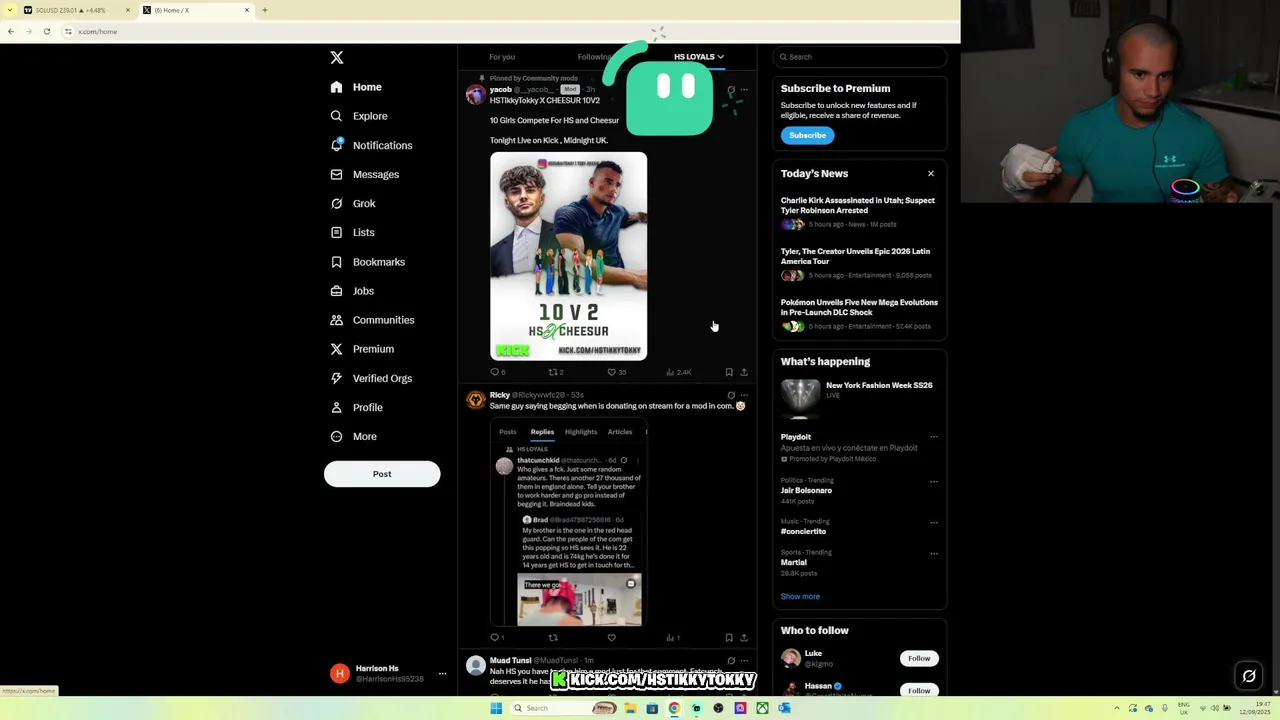Open the Xbox app in taskbar
The width and height of the screenshot is (1280, 720).
pos(762,708)
